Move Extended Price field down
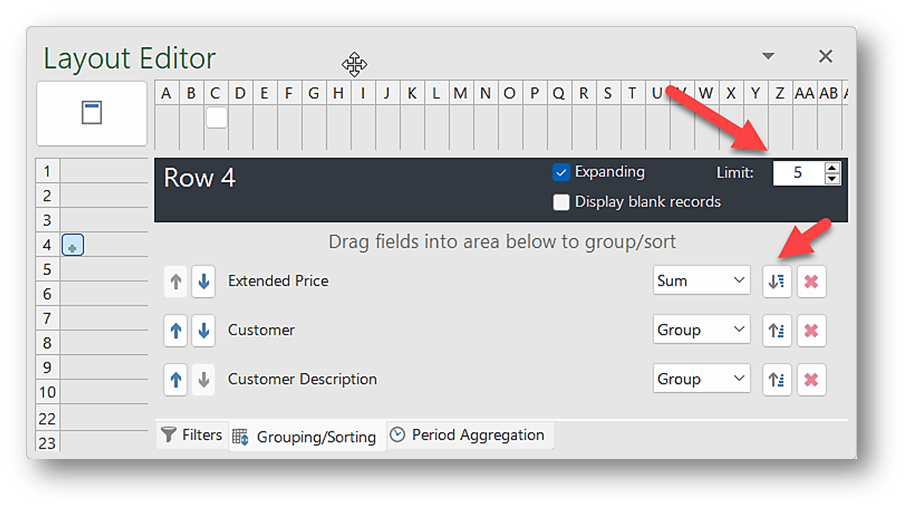Screen dimensions: 909x511 (203, 282)
